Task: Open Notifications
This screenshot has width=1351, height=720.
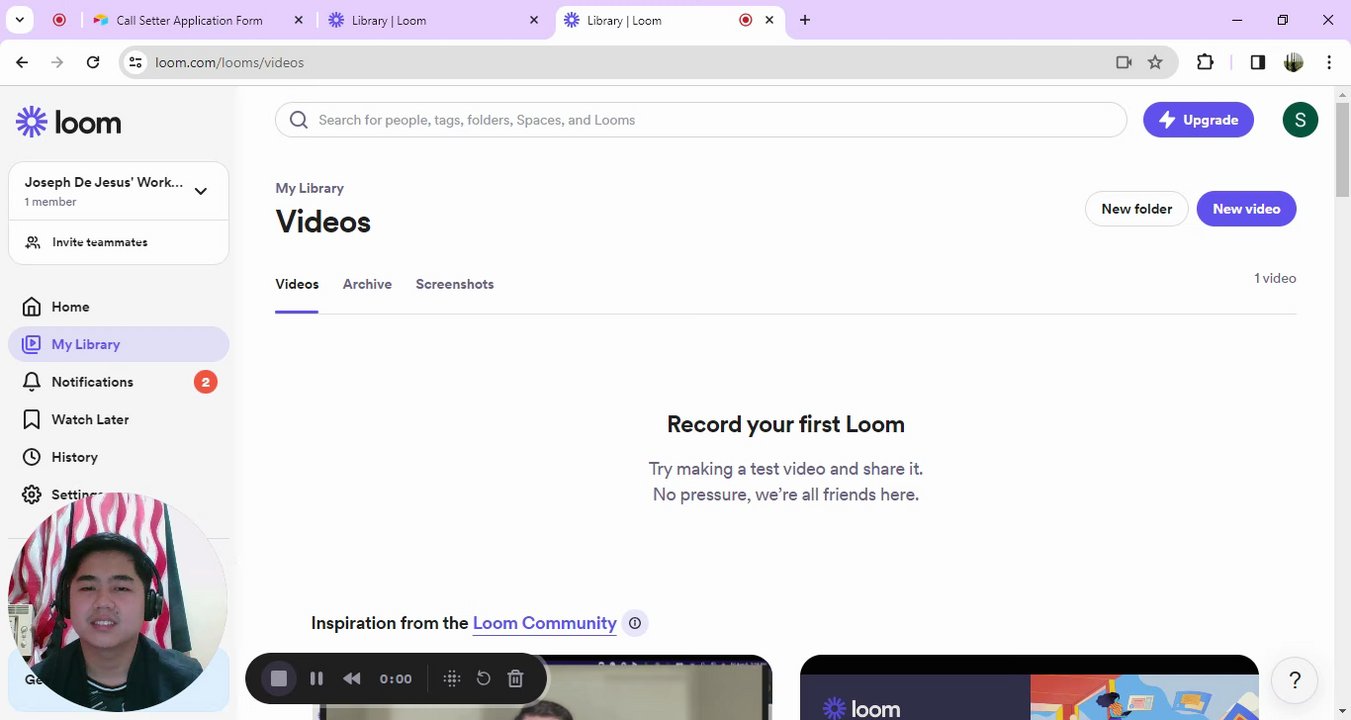Action: tap(118, 382)
